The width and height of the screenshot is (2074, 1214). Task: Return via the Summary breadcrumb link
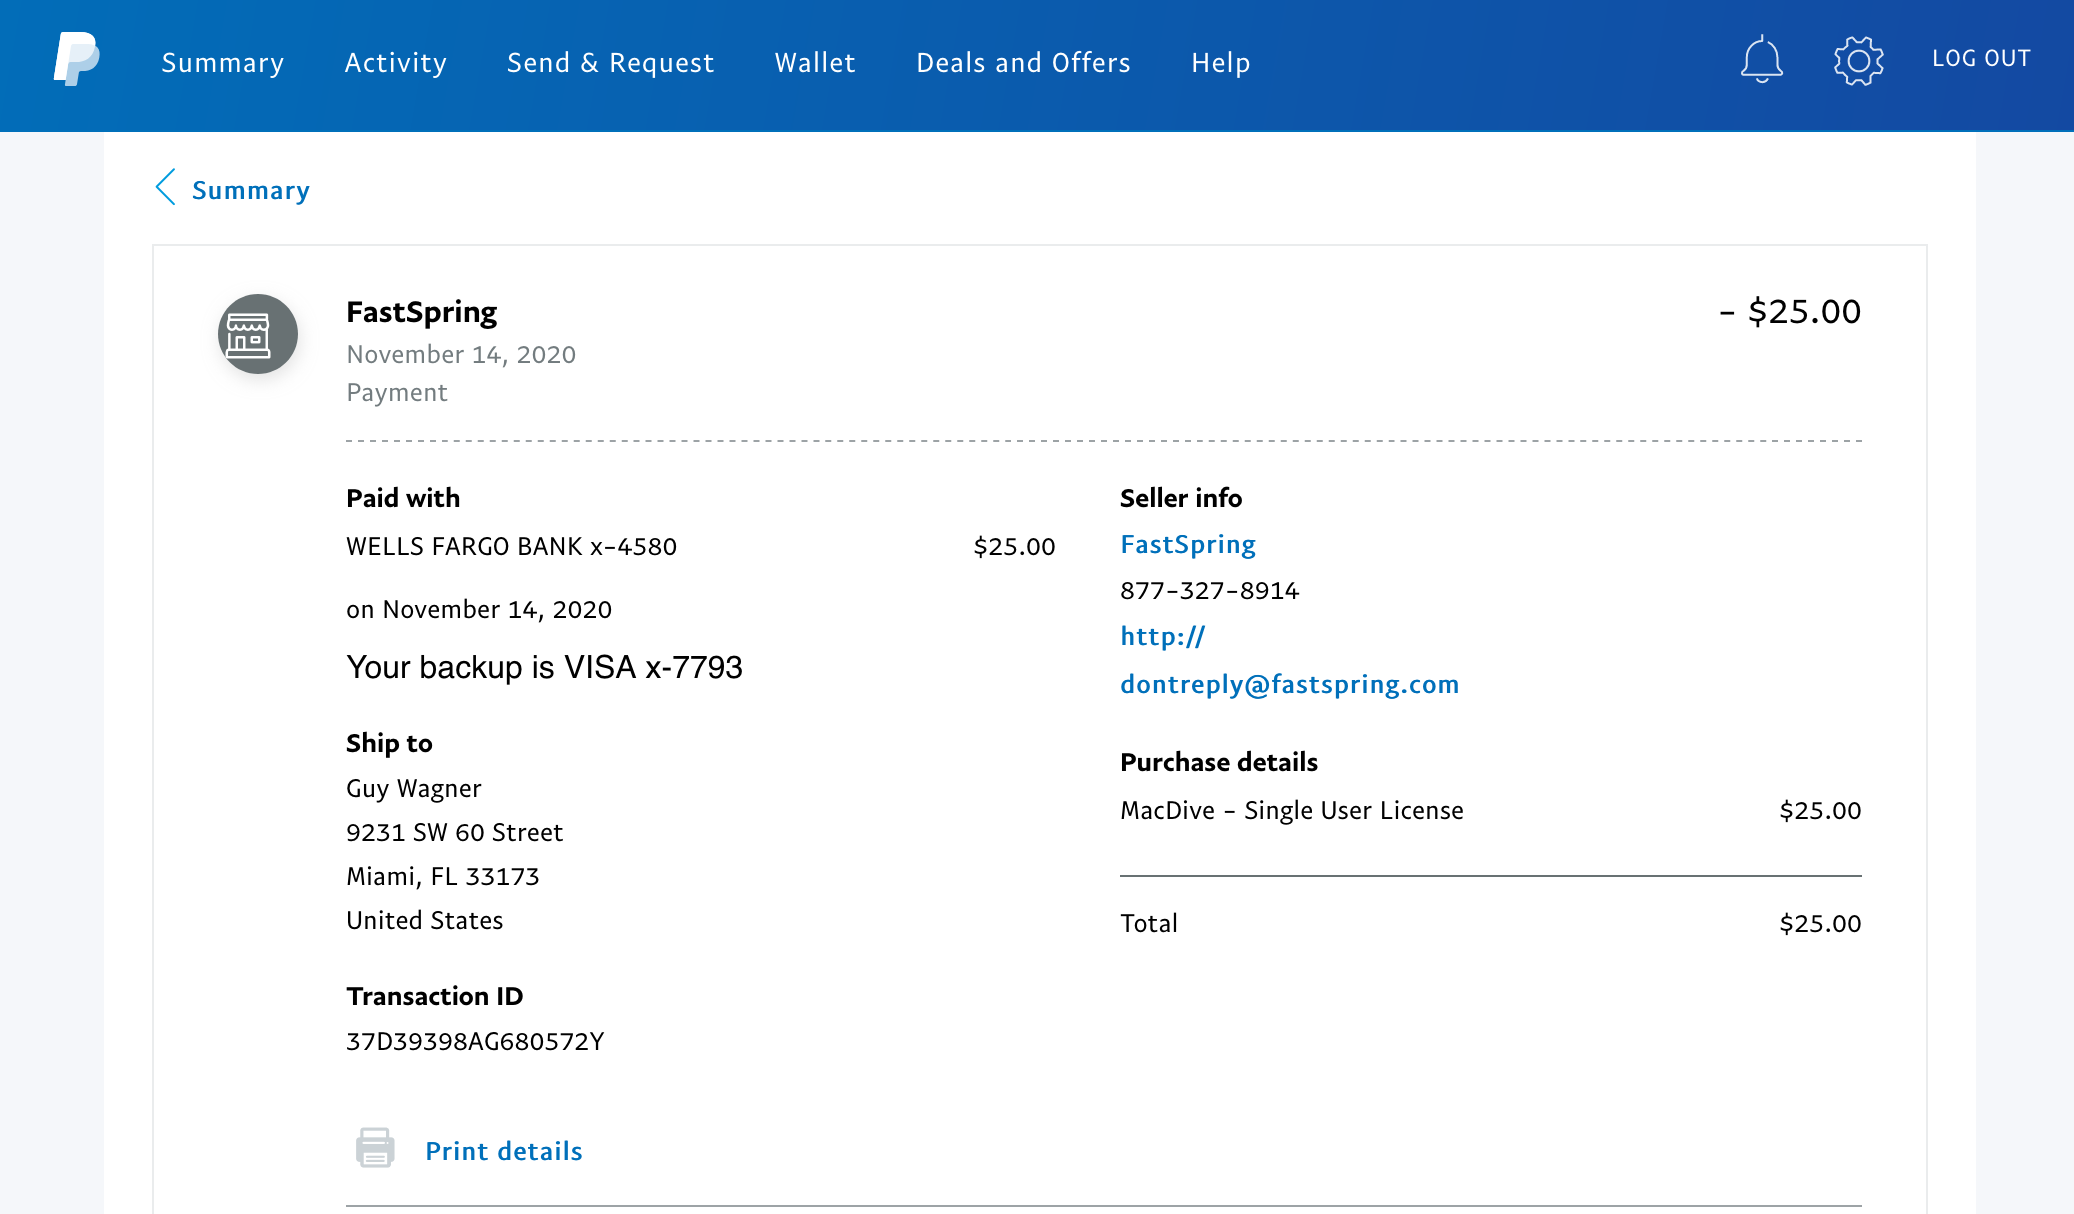click(250, 190)
